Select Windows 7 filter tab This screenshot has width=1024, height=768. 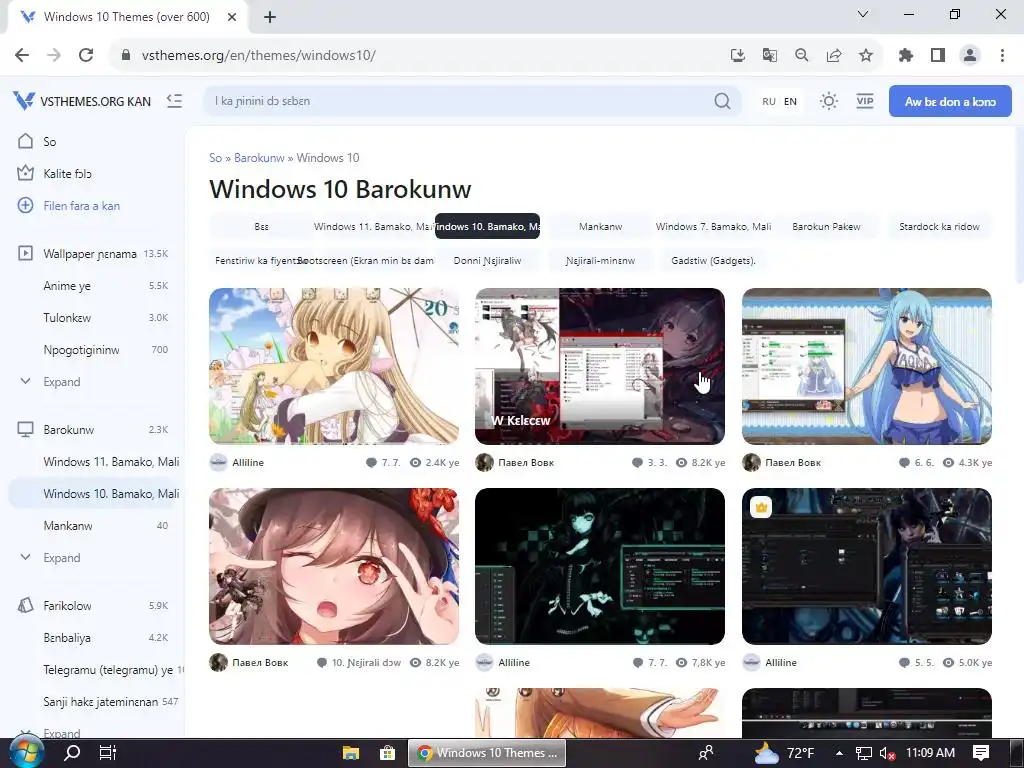713,227
